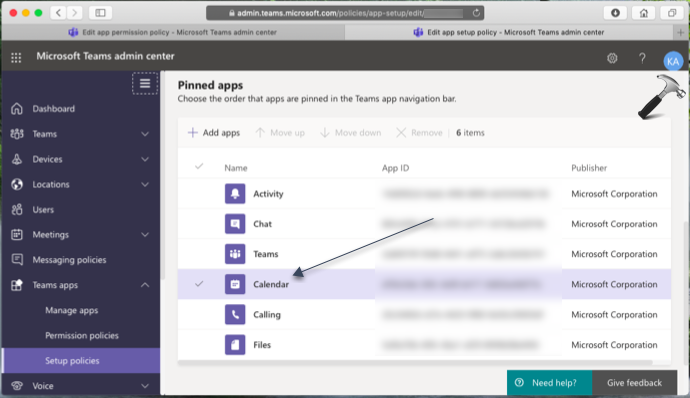
Task: Click the Teams people icon in sidebar
Action: click(x=17, y=134)
